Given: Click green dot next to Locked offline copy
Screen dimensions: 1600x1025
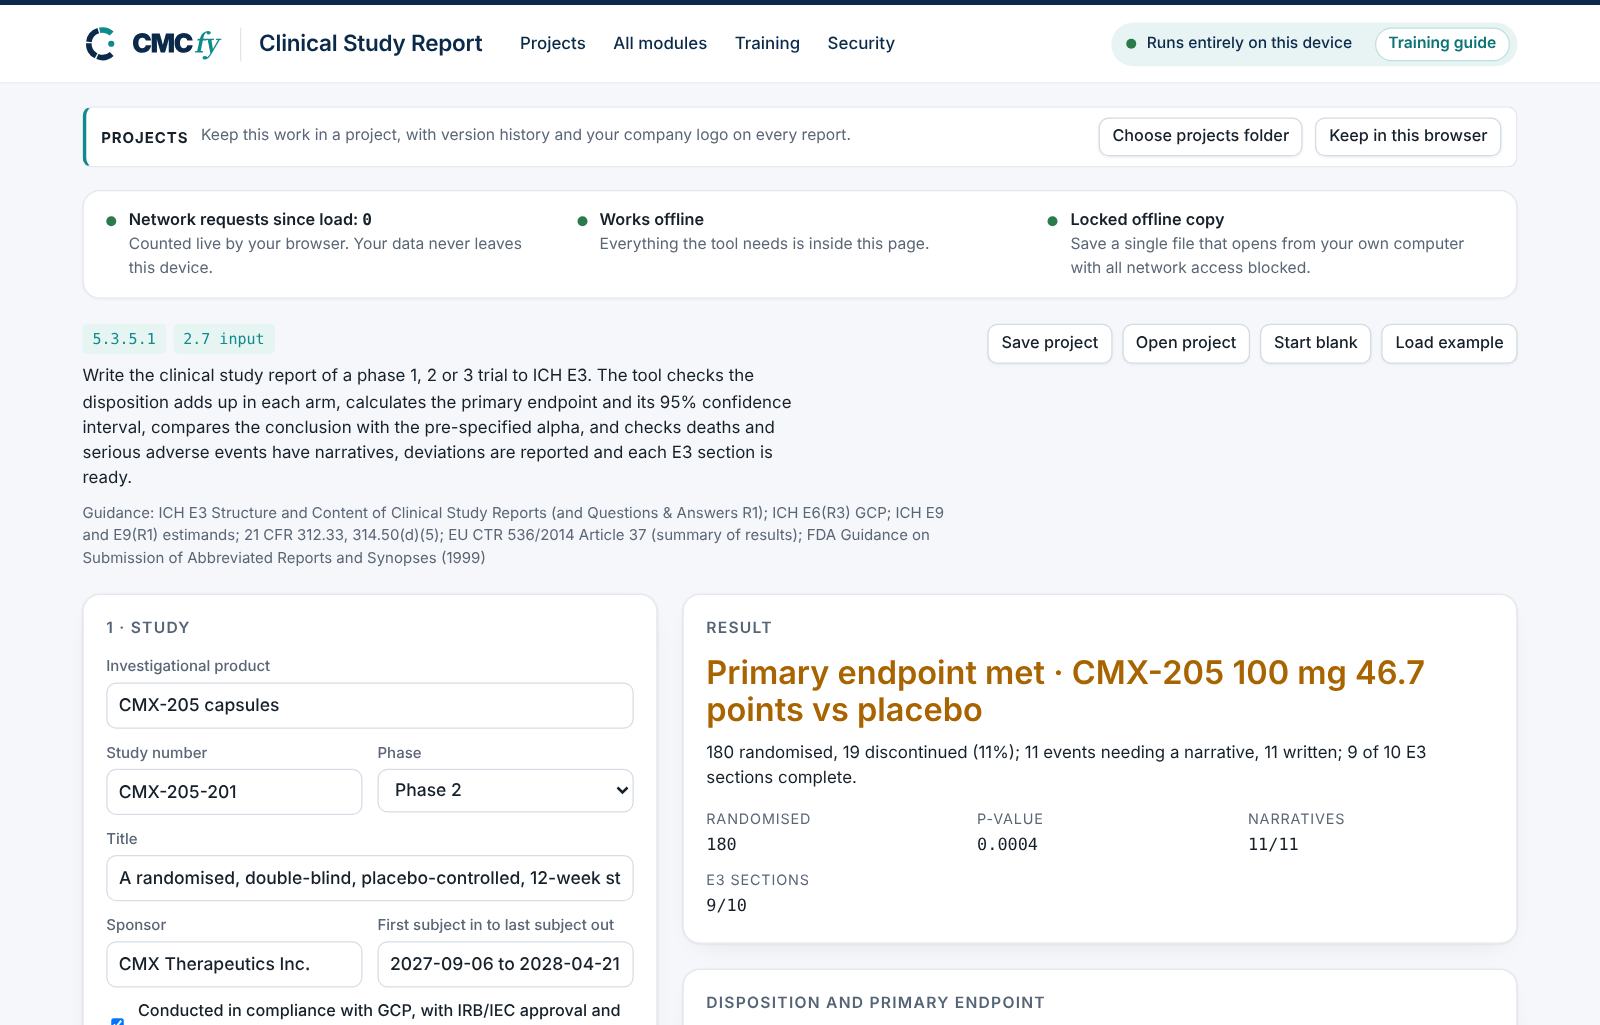Looking at the screenshot, I should 1052,221.
